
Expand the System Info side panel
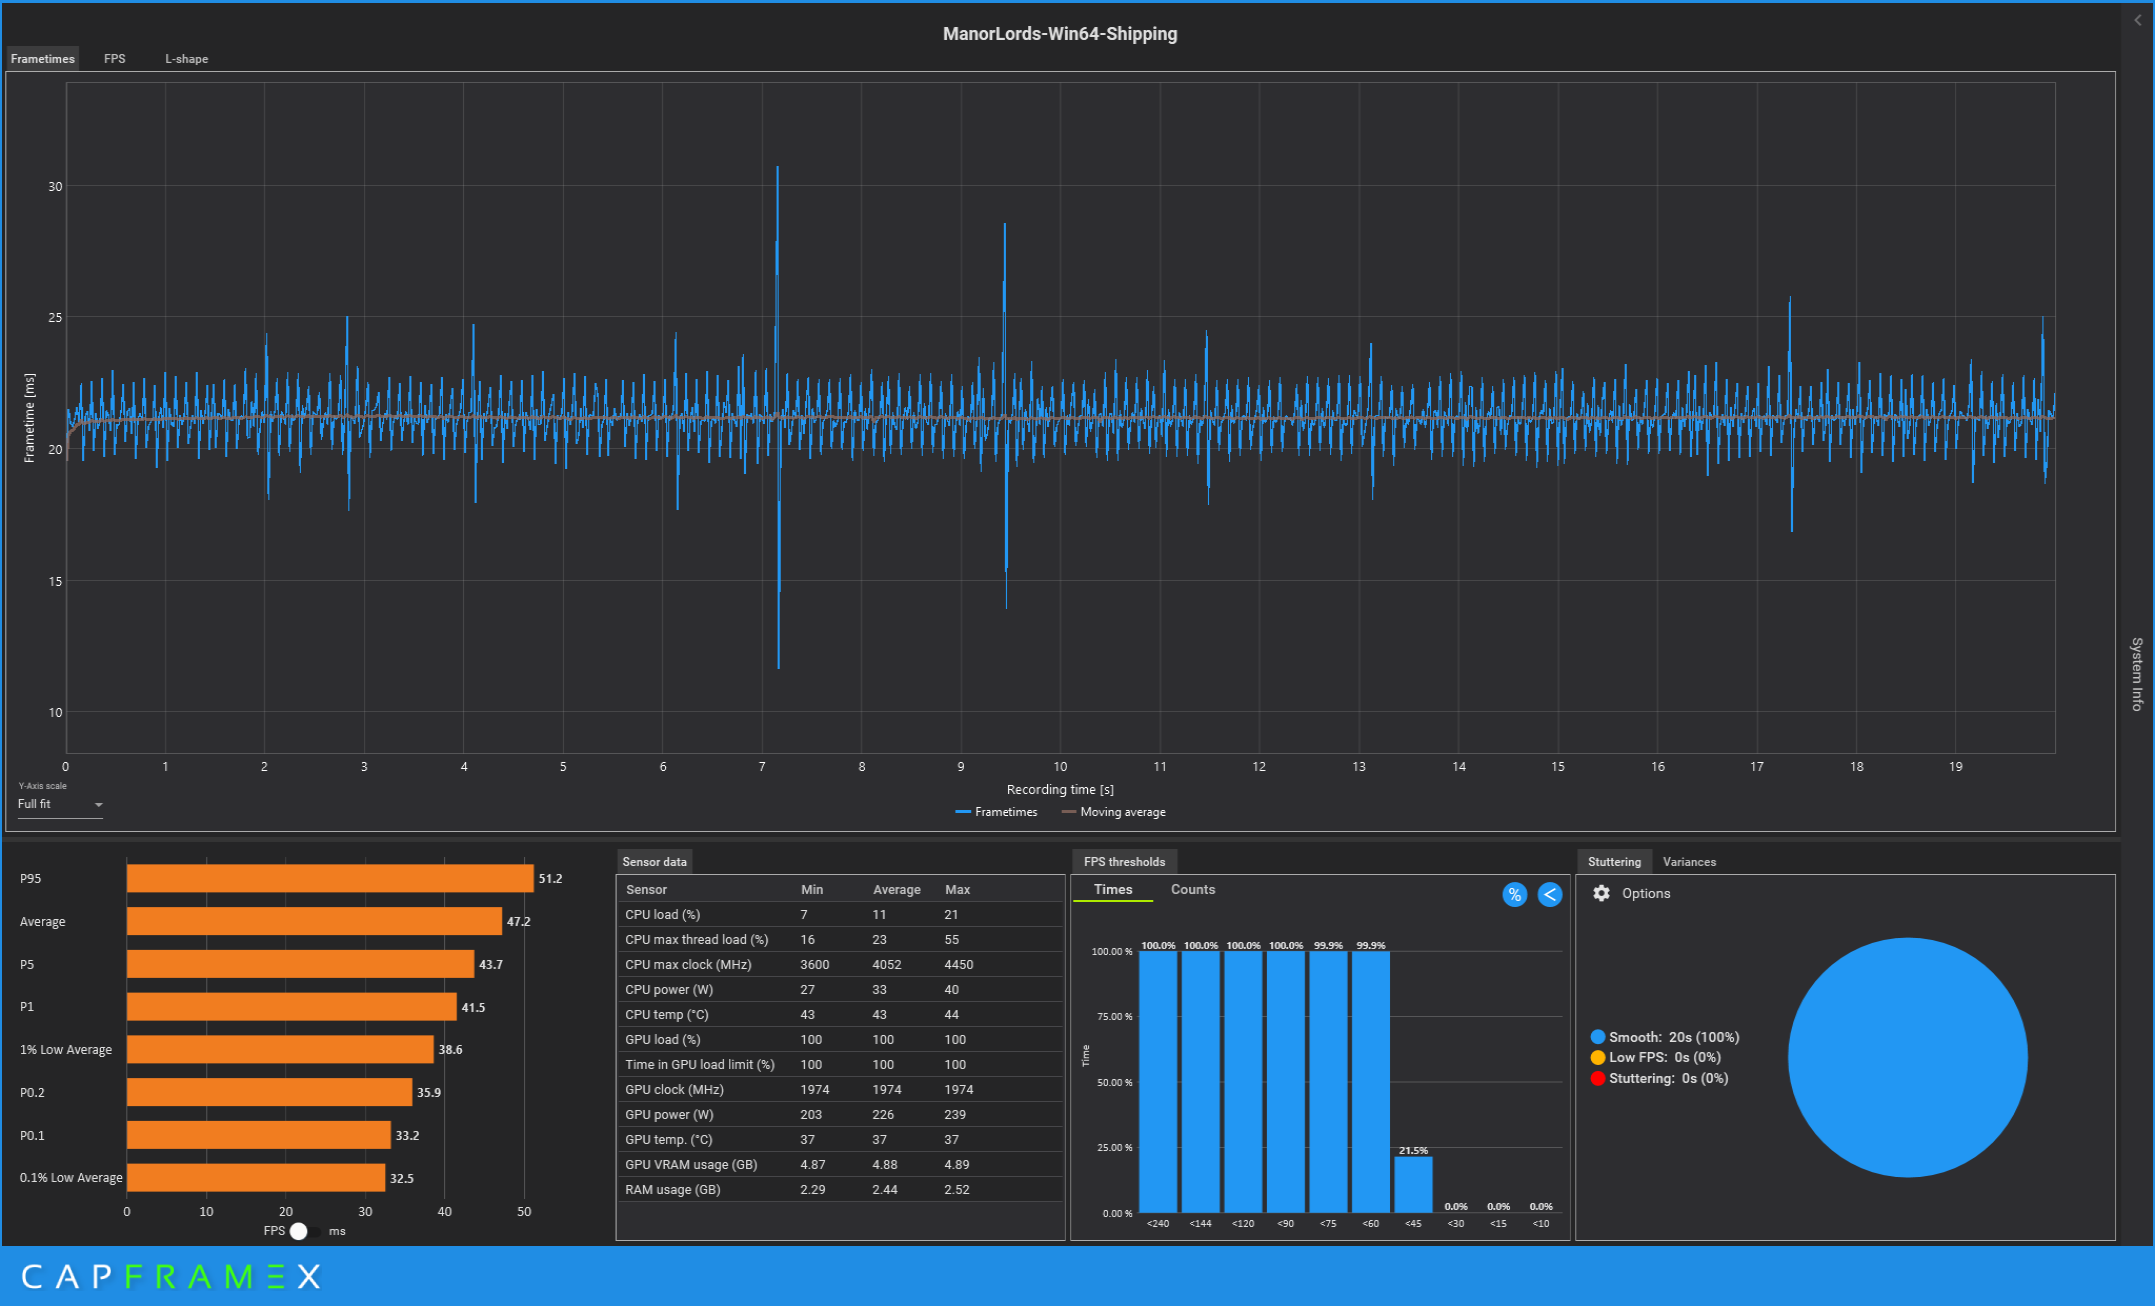(2137, 673)
